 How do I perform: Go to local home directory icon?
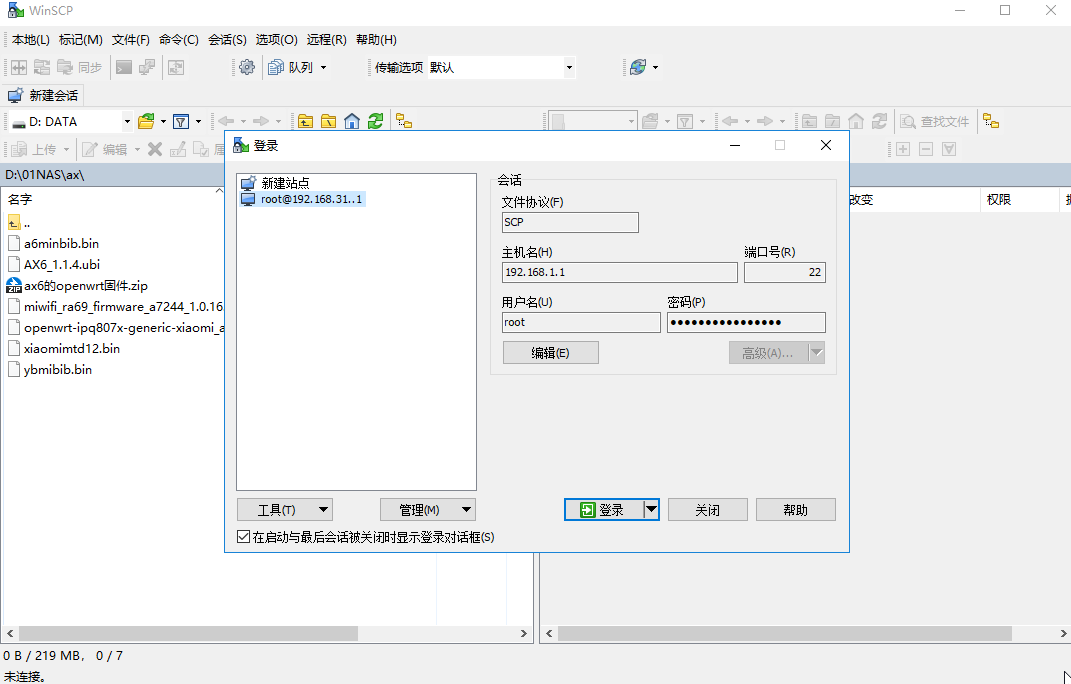pyautogui.click(x=352, y=122)
